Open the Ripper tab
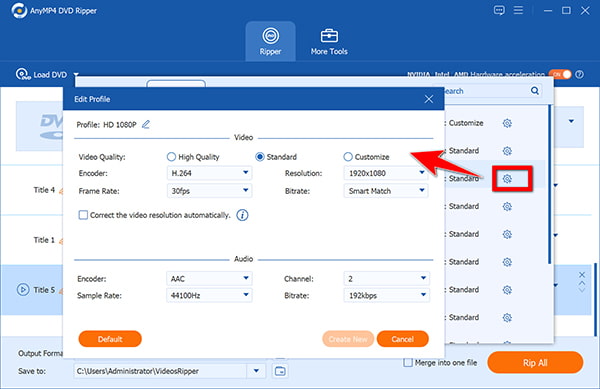Screen dimensions: 600x389 270,41
